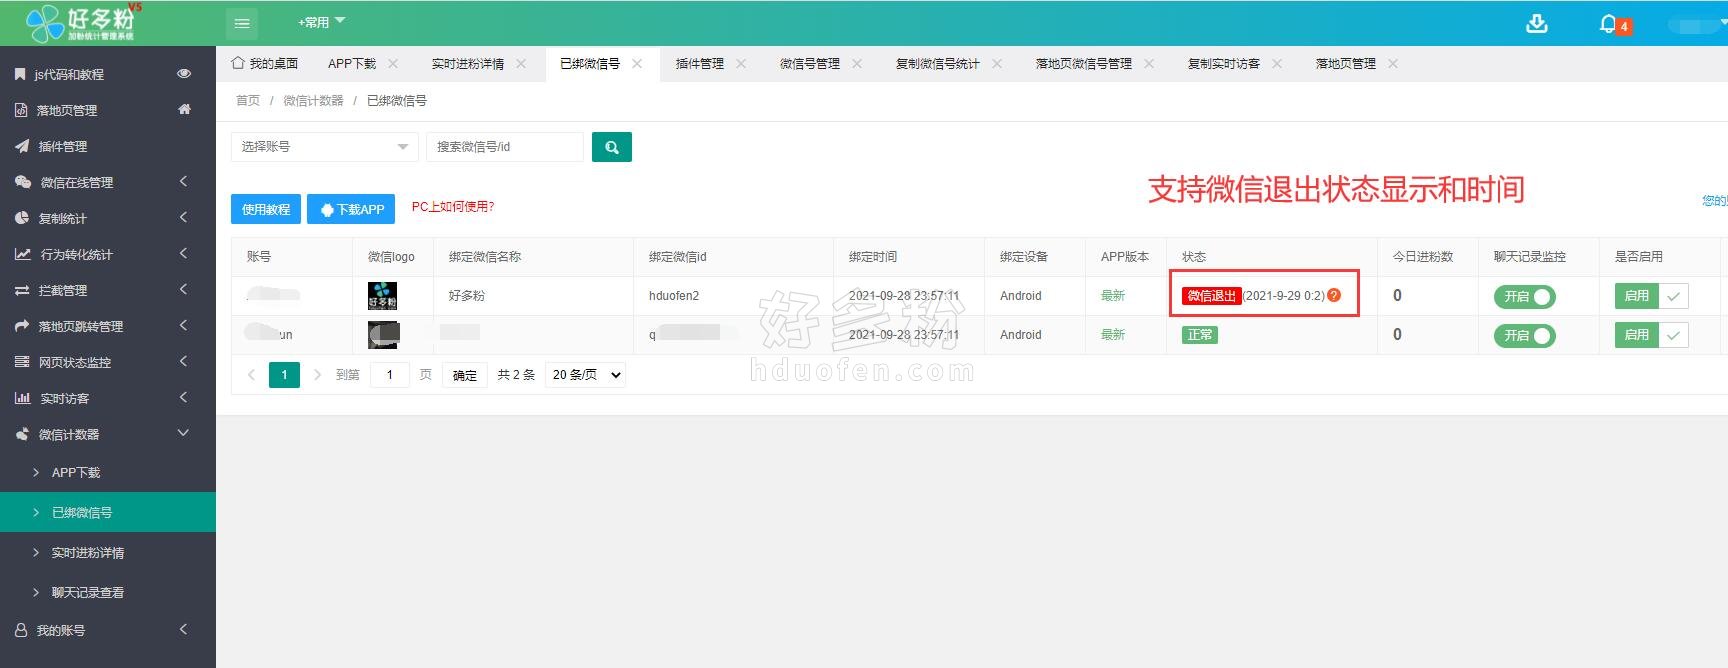Click the pie chart icon for 复制统计
The height and width of the screenshot is (668, 1728).
pyautogui.click(x=21, y=218)
